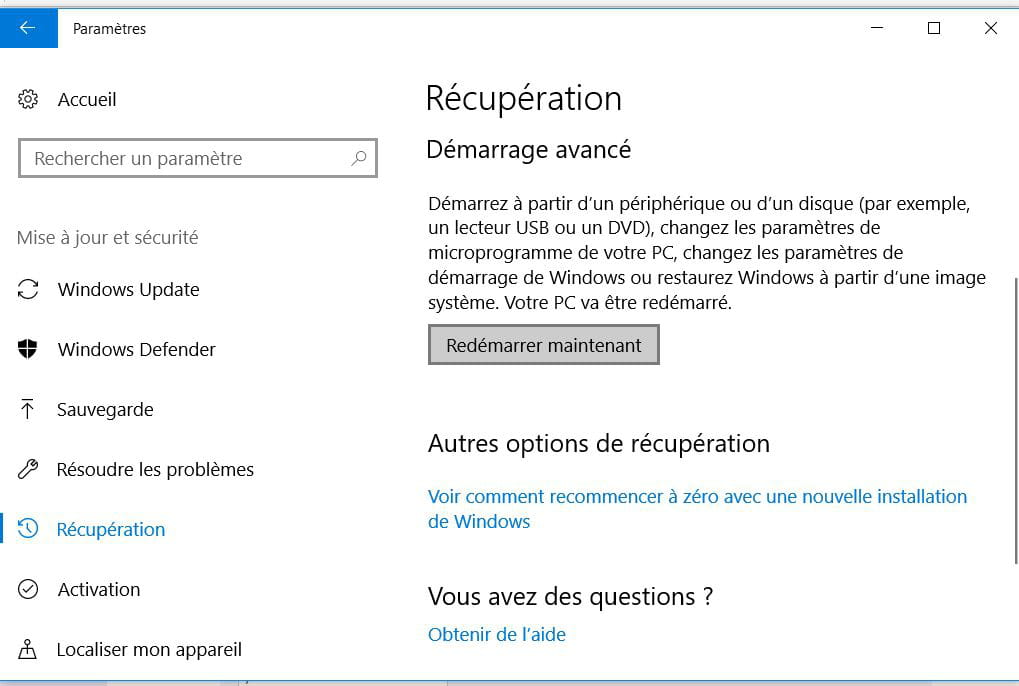Click the Windows Defender shield icon

click(27, 349)
